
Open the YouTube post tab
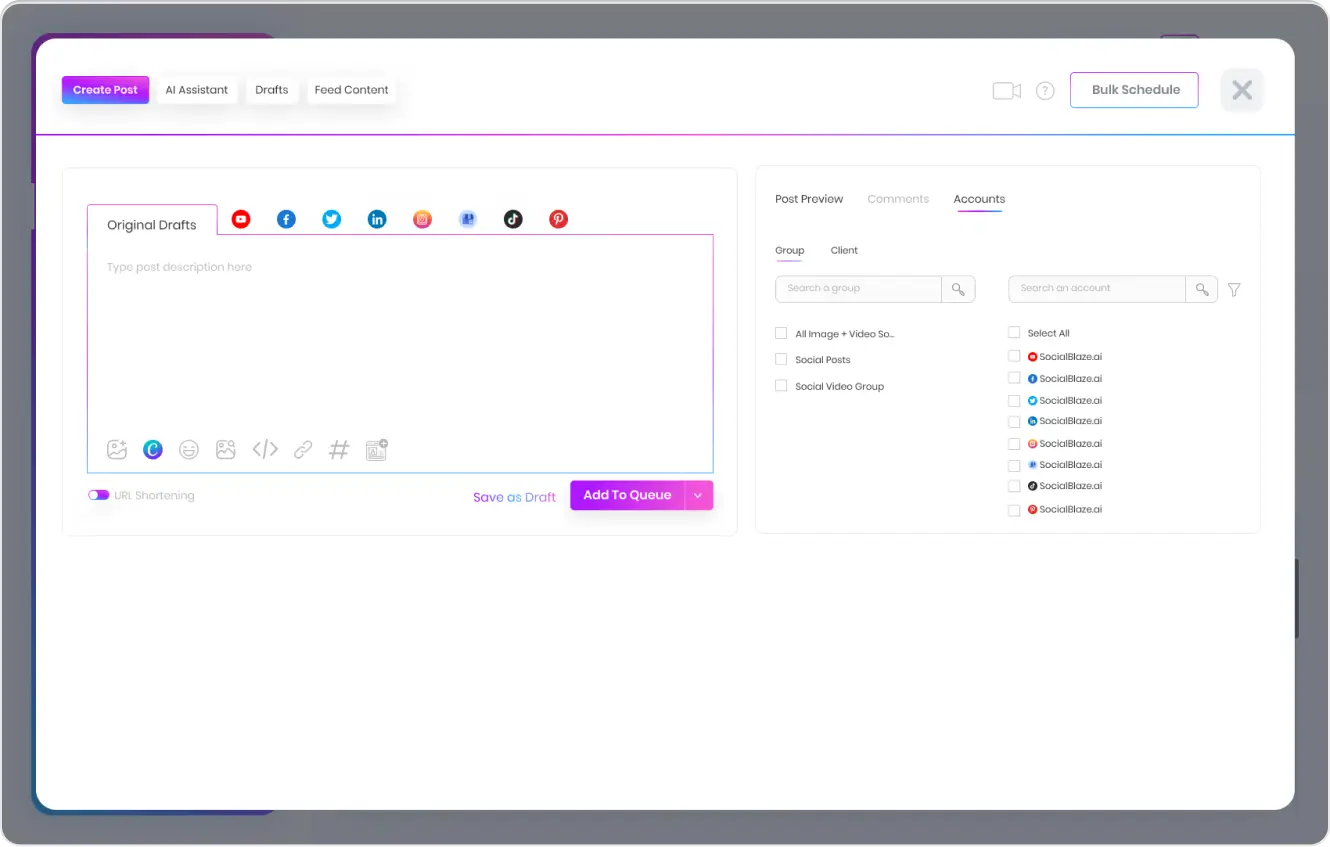(x=241, y=219)
